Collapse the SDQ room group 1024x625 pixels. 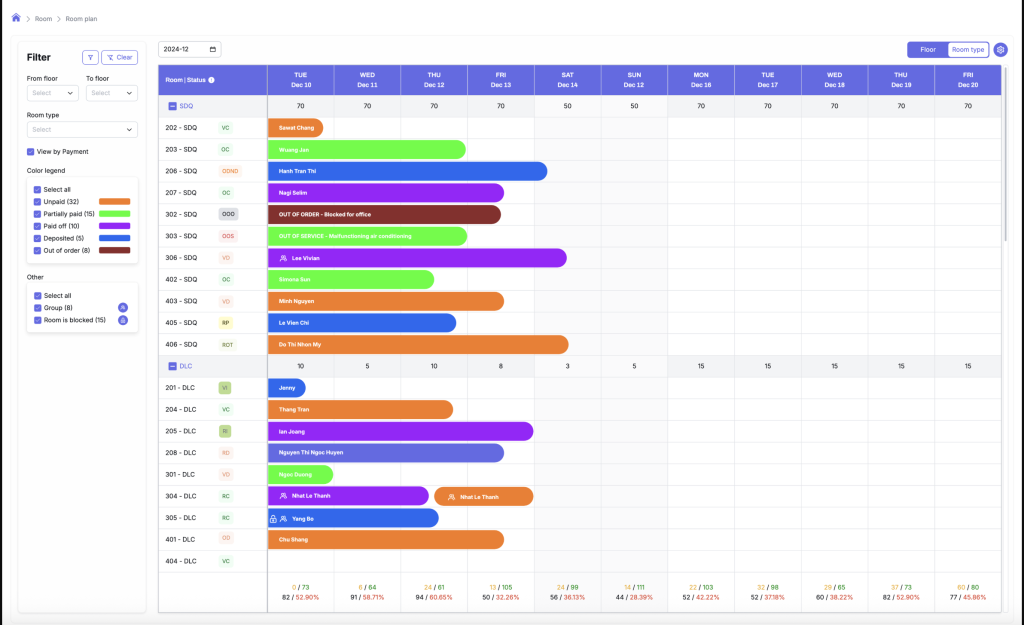pos(172,106)
